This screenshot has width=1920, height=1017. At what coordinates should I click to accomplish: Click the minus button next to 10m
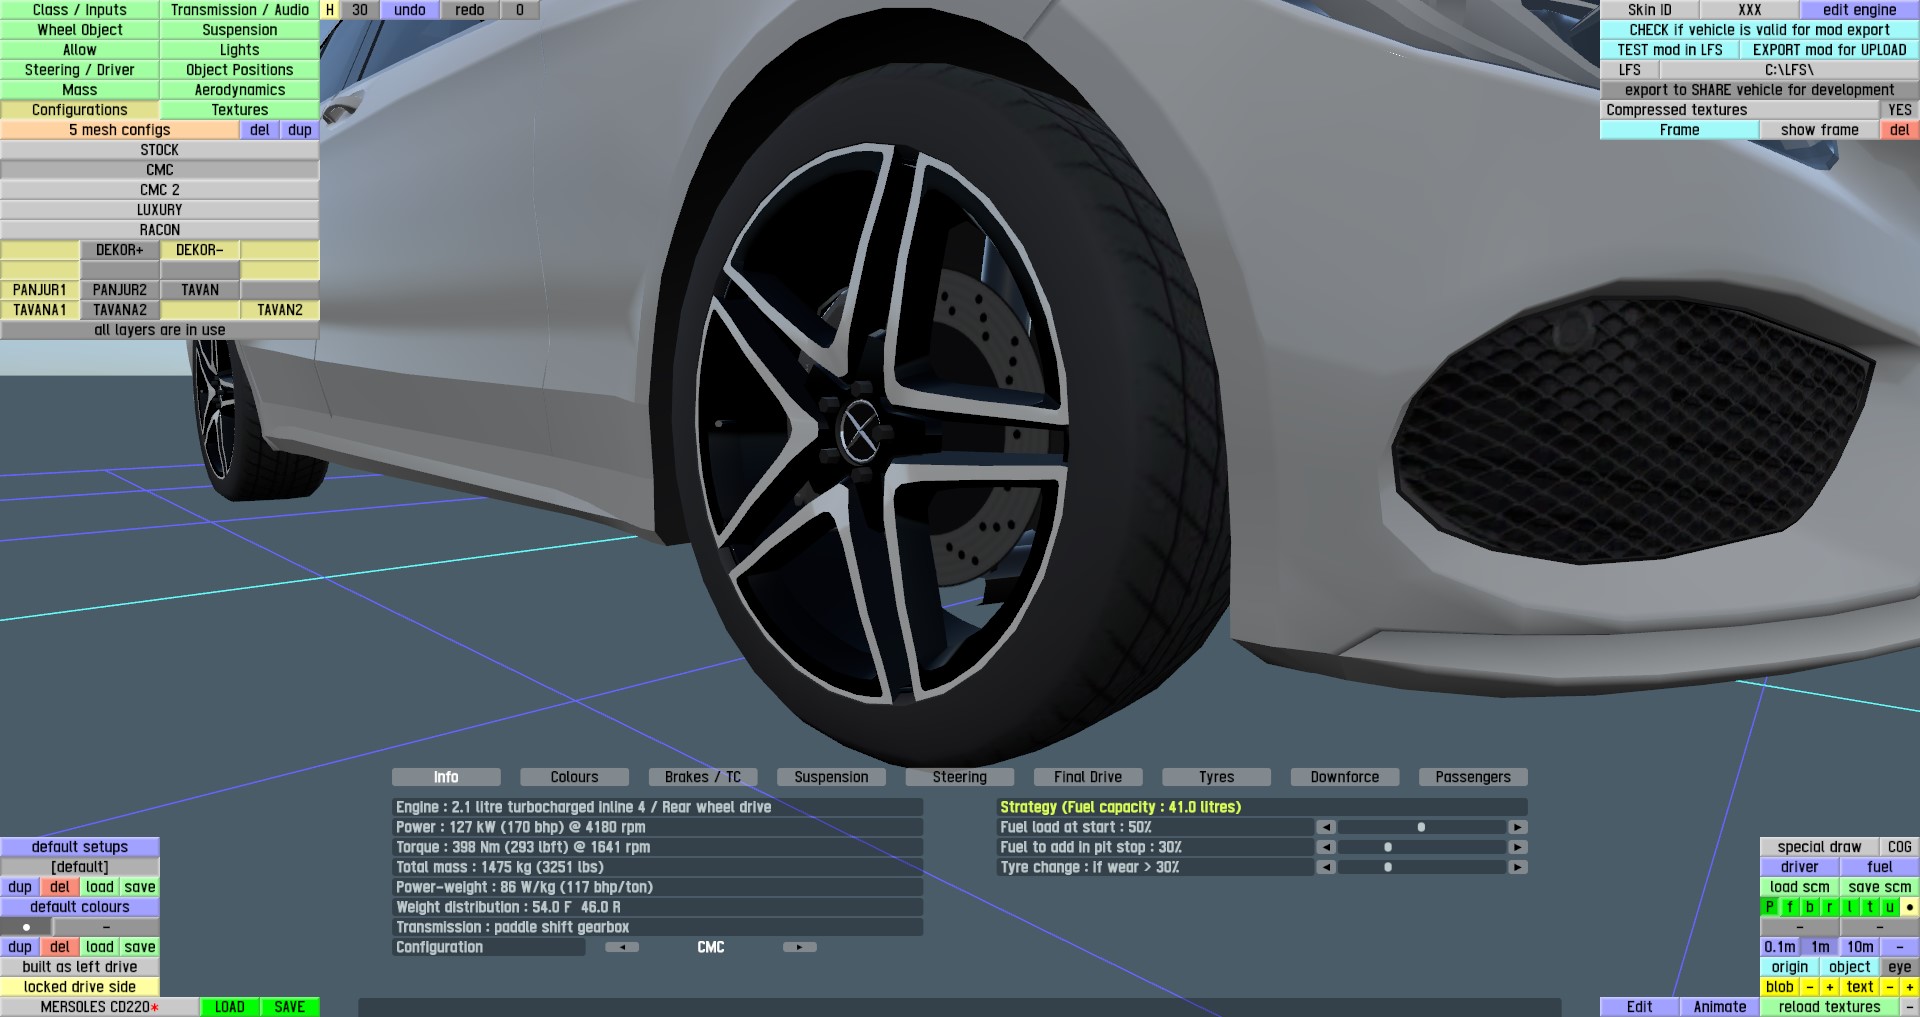pyautogui.click(x=1899, y=947)
